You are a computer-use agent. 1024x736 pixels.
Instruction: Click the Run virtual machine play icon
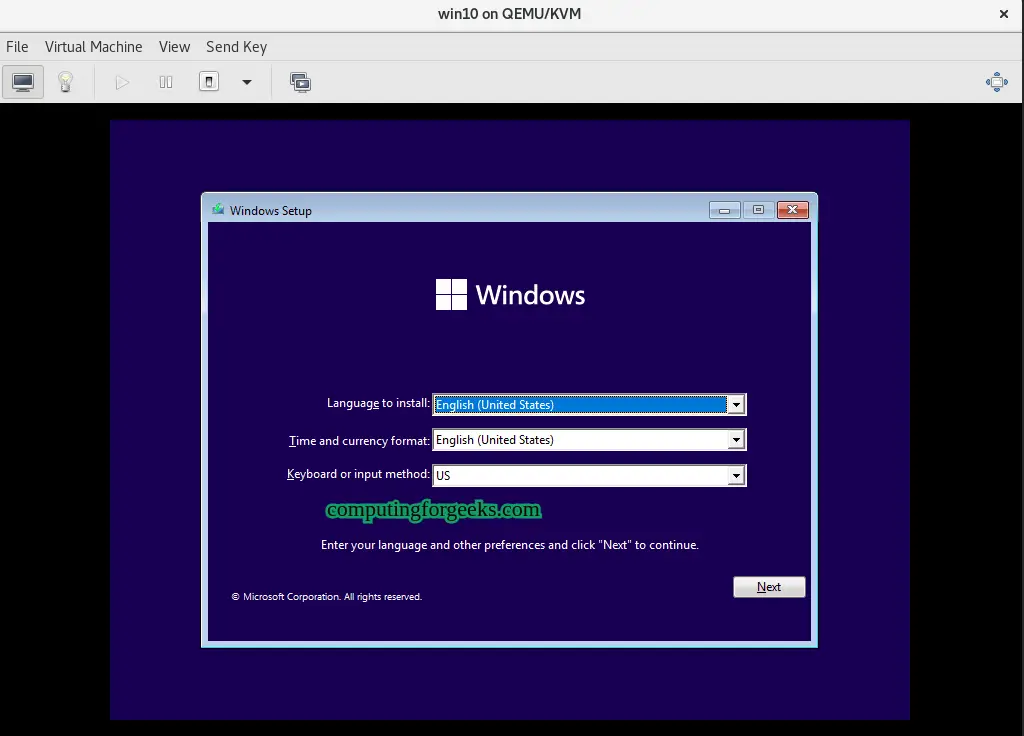tap(122, 82)
